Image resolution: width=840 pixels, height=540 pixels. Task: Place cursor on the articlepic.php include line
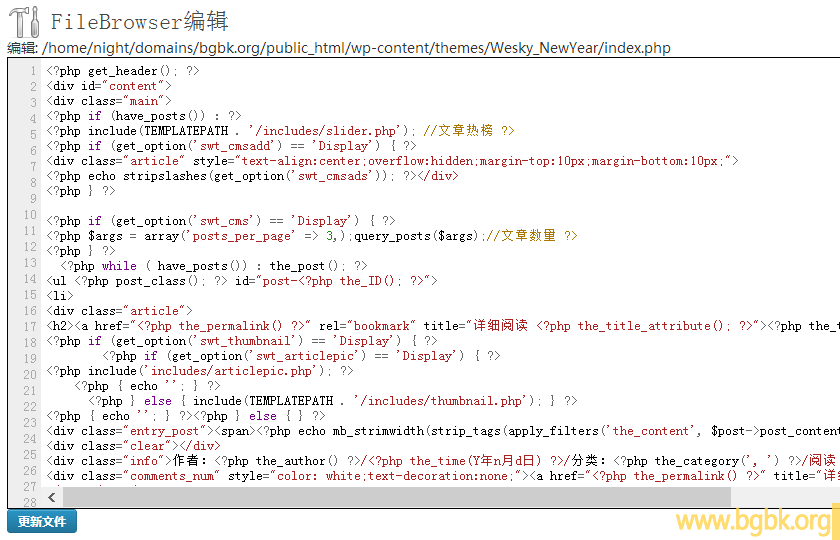(x=200, y=371)
